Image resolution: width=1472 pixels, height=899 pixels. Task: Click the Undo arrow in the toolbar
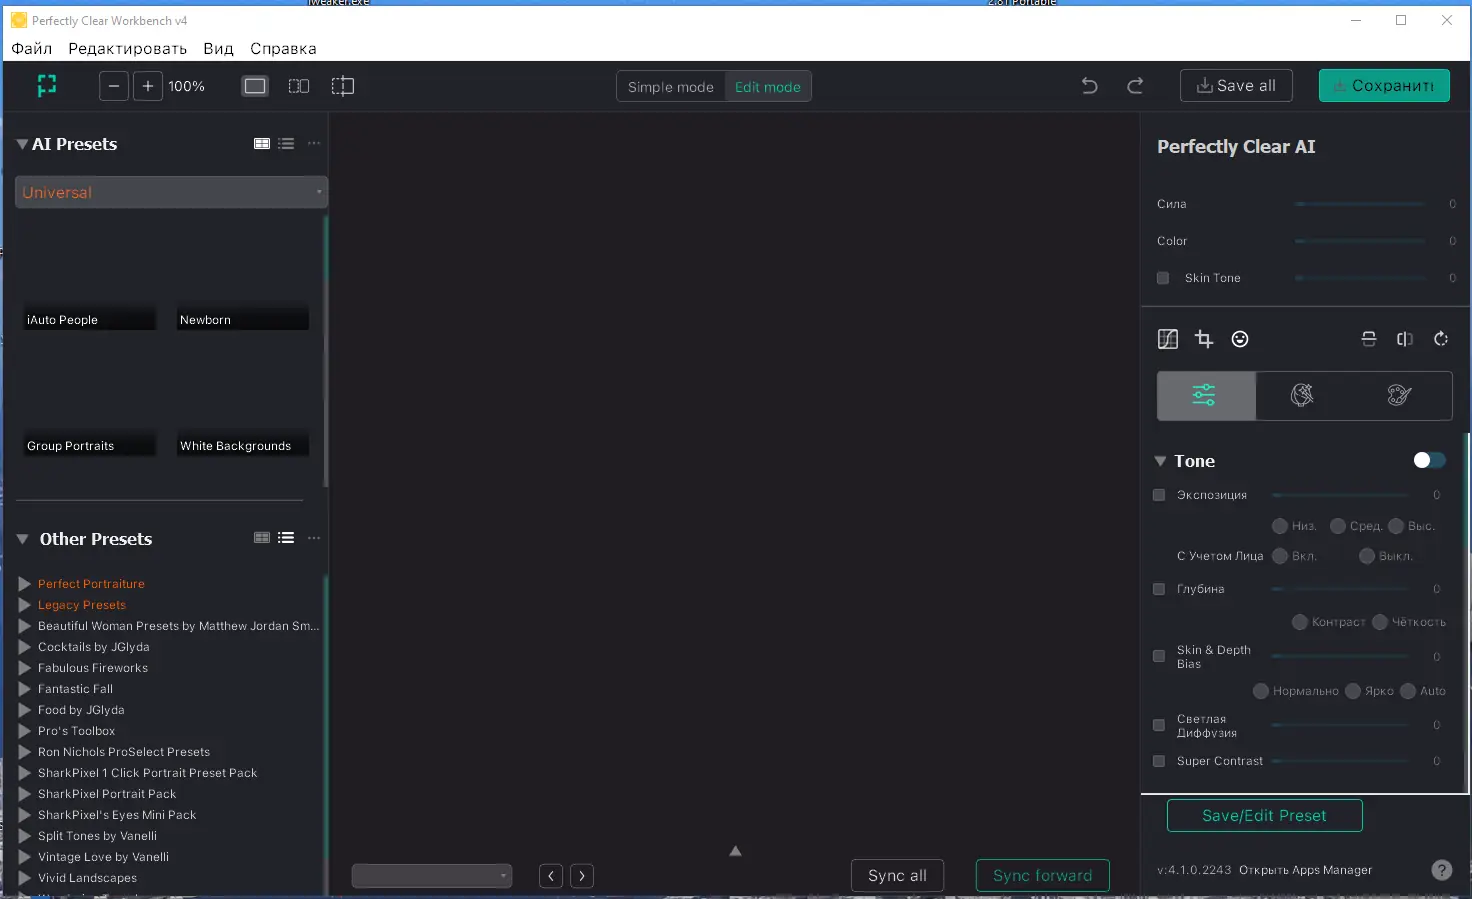(x=1089, y=86)
